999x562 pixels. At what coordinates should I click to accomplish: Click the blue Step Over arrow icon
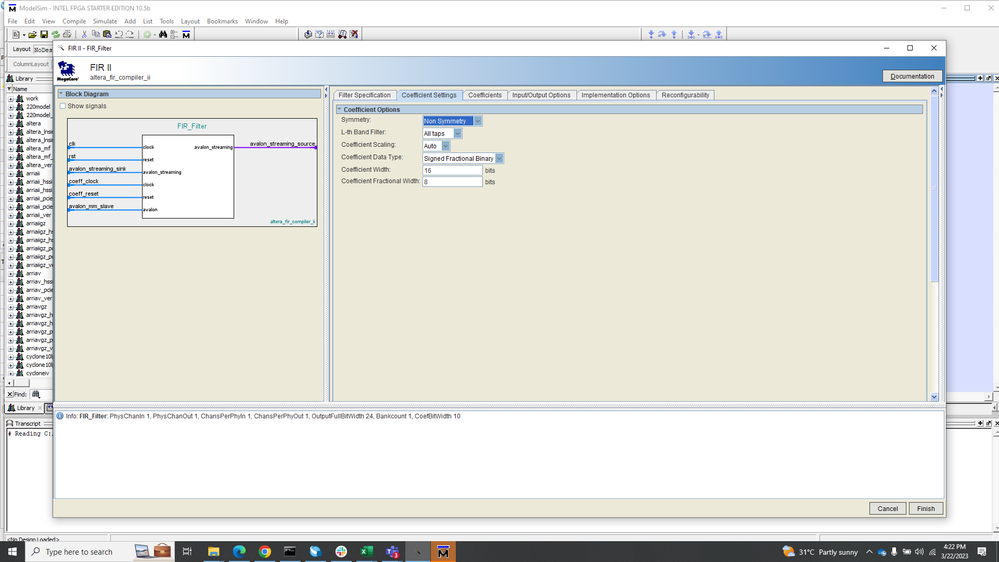(x=663, y=34)
